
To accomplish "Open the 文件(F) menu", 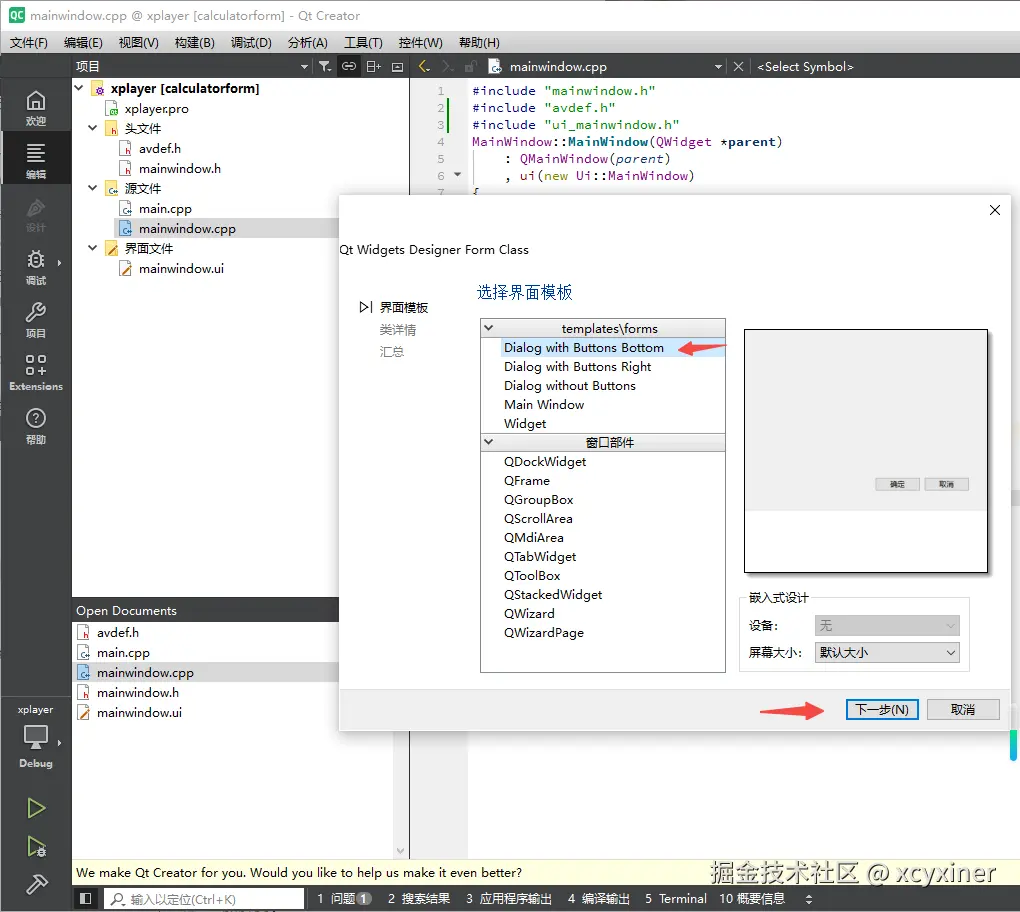I will pyautogui.click(x=29, y=42).
